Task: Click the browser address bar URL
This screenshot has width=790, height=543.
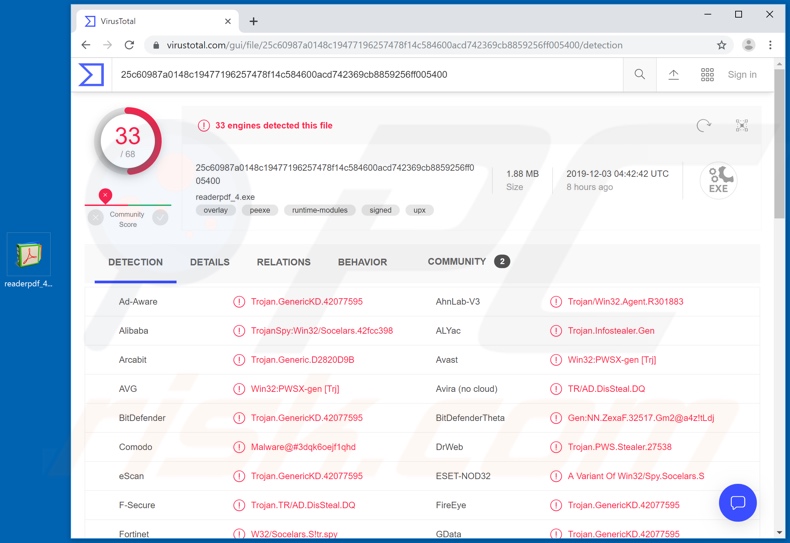Action: [394, 45]
